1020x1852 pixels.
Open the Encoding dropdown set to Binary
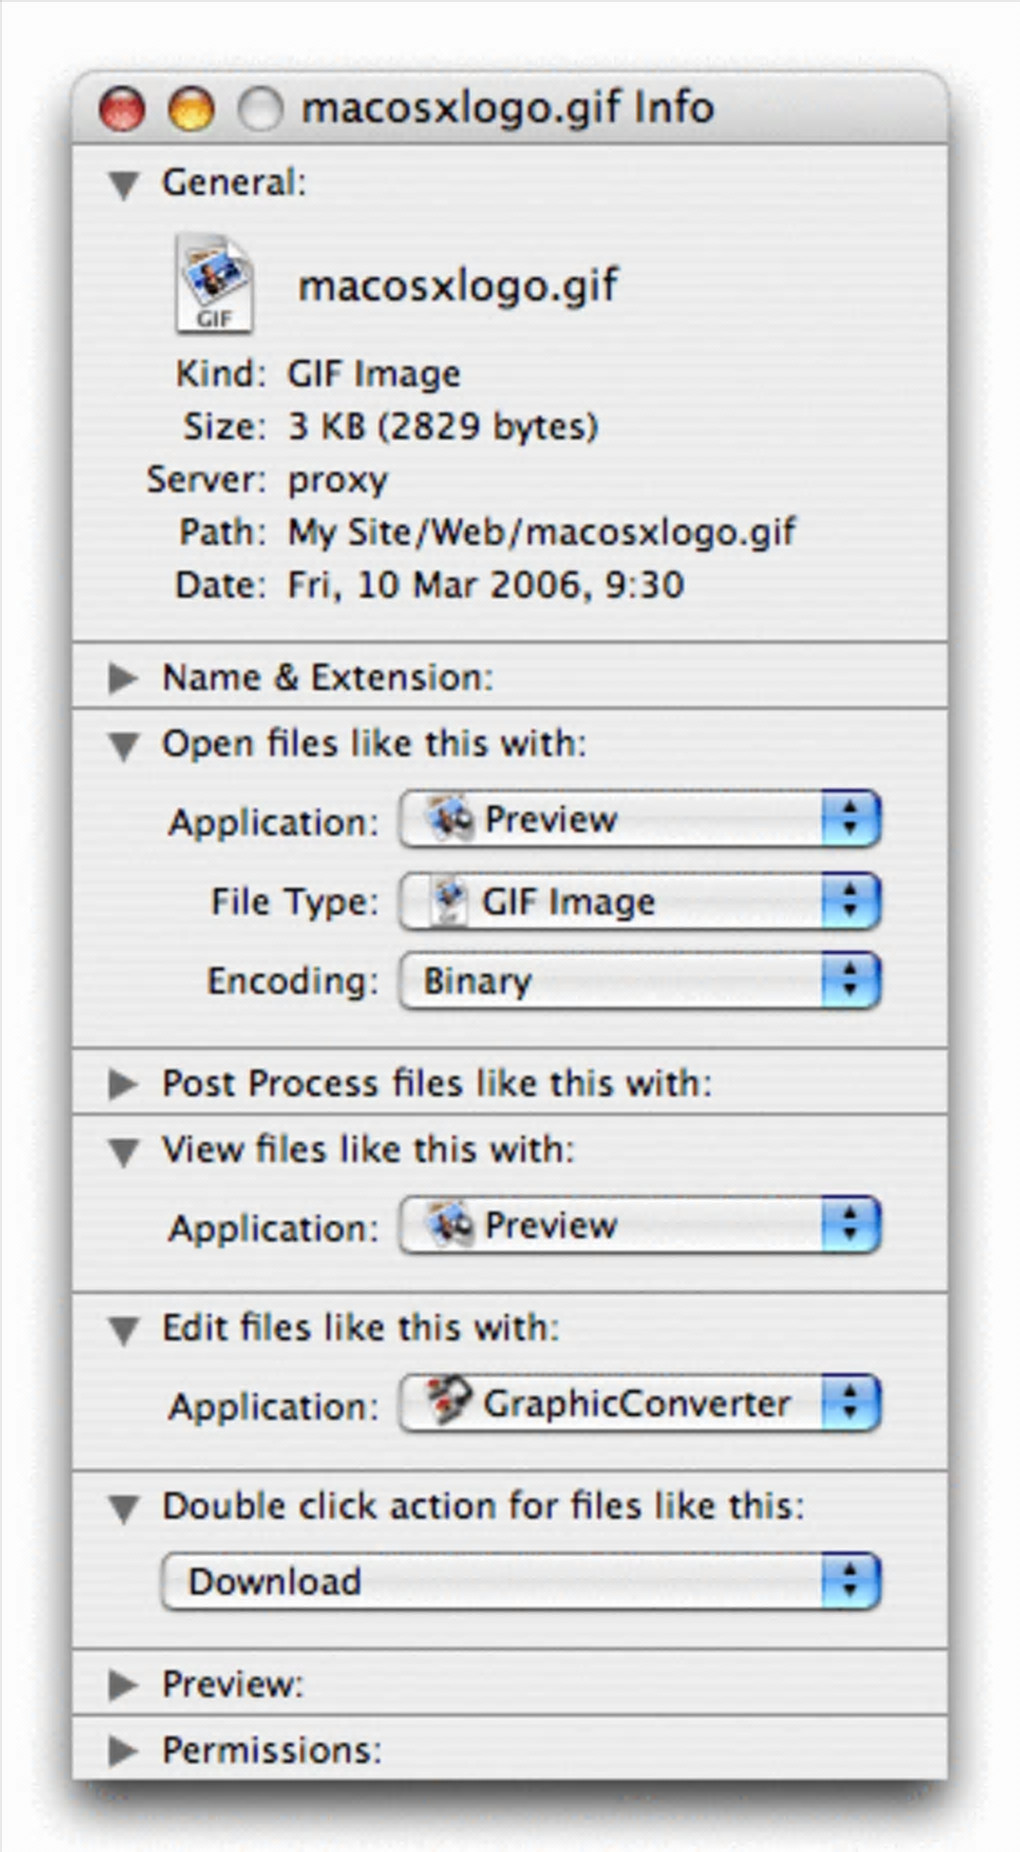pos(640,980)
